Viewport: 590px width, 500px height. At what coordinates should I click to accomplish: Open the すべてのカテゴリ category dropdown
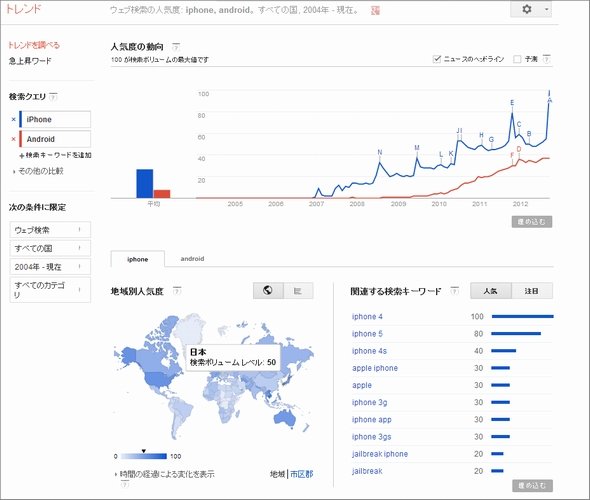click(50, 290)
